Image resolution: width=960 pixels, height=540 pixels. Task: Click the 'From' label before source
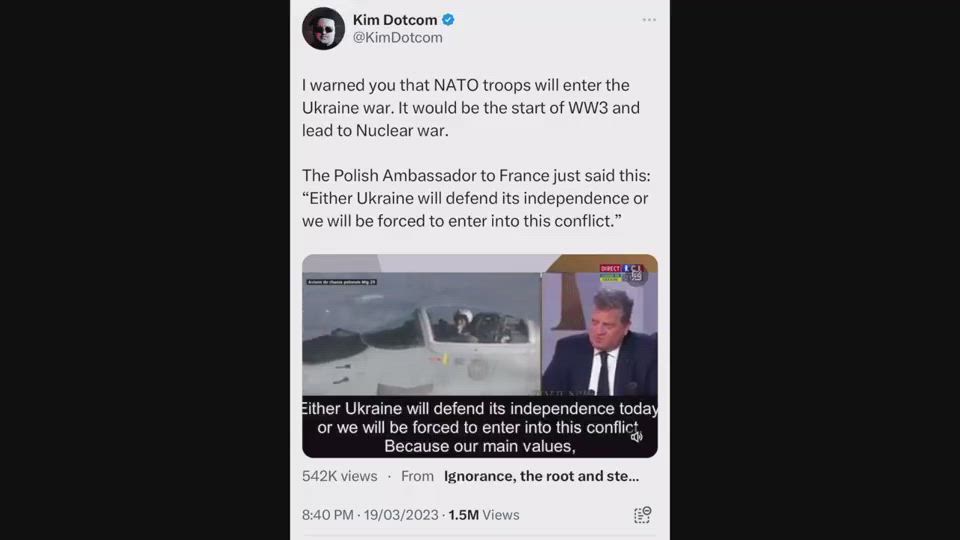417,476
